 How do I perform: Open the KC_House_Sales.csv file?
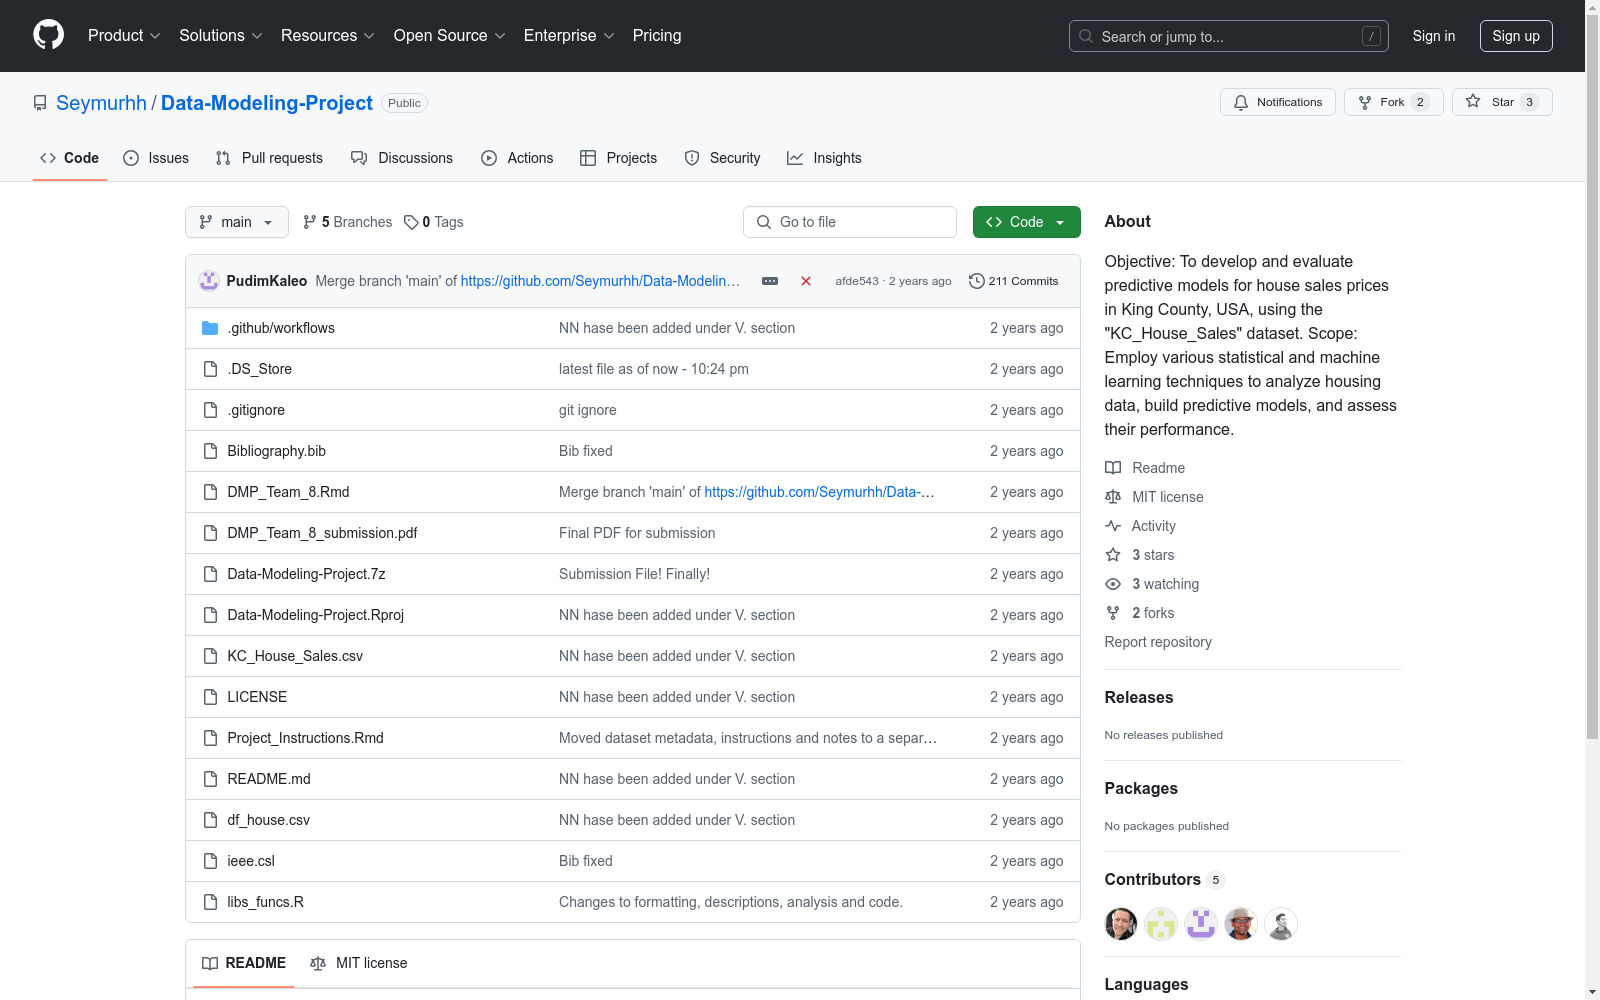pyautogui.click(x=295, y=656)
